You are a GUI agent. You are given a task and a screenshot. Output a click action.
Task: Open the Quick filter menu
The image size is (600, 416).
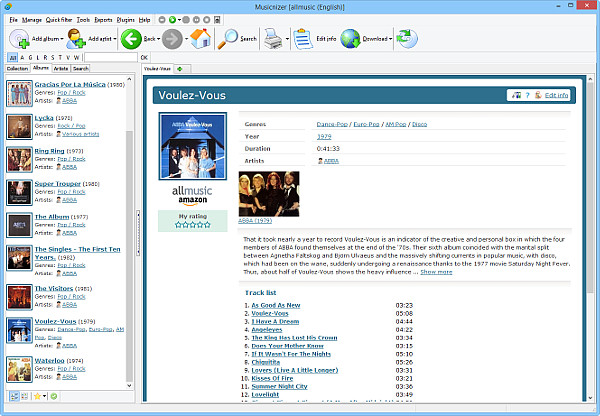pyautogui.click(x=59, y=20)
